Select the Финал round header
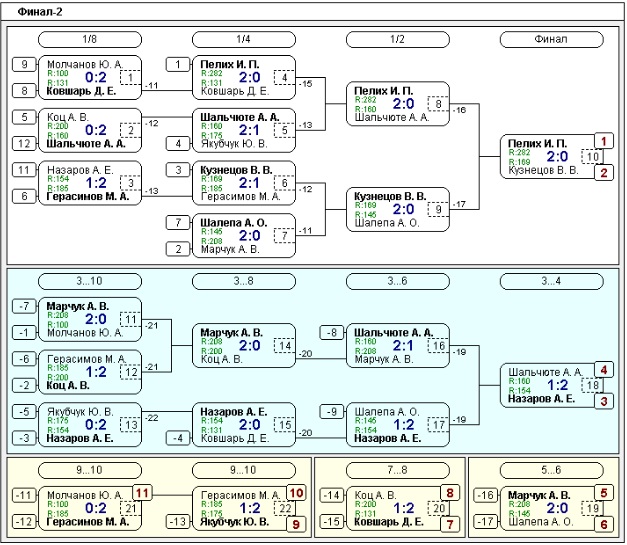Viewport: 627px width, 545px height. [x=551, y=39]
